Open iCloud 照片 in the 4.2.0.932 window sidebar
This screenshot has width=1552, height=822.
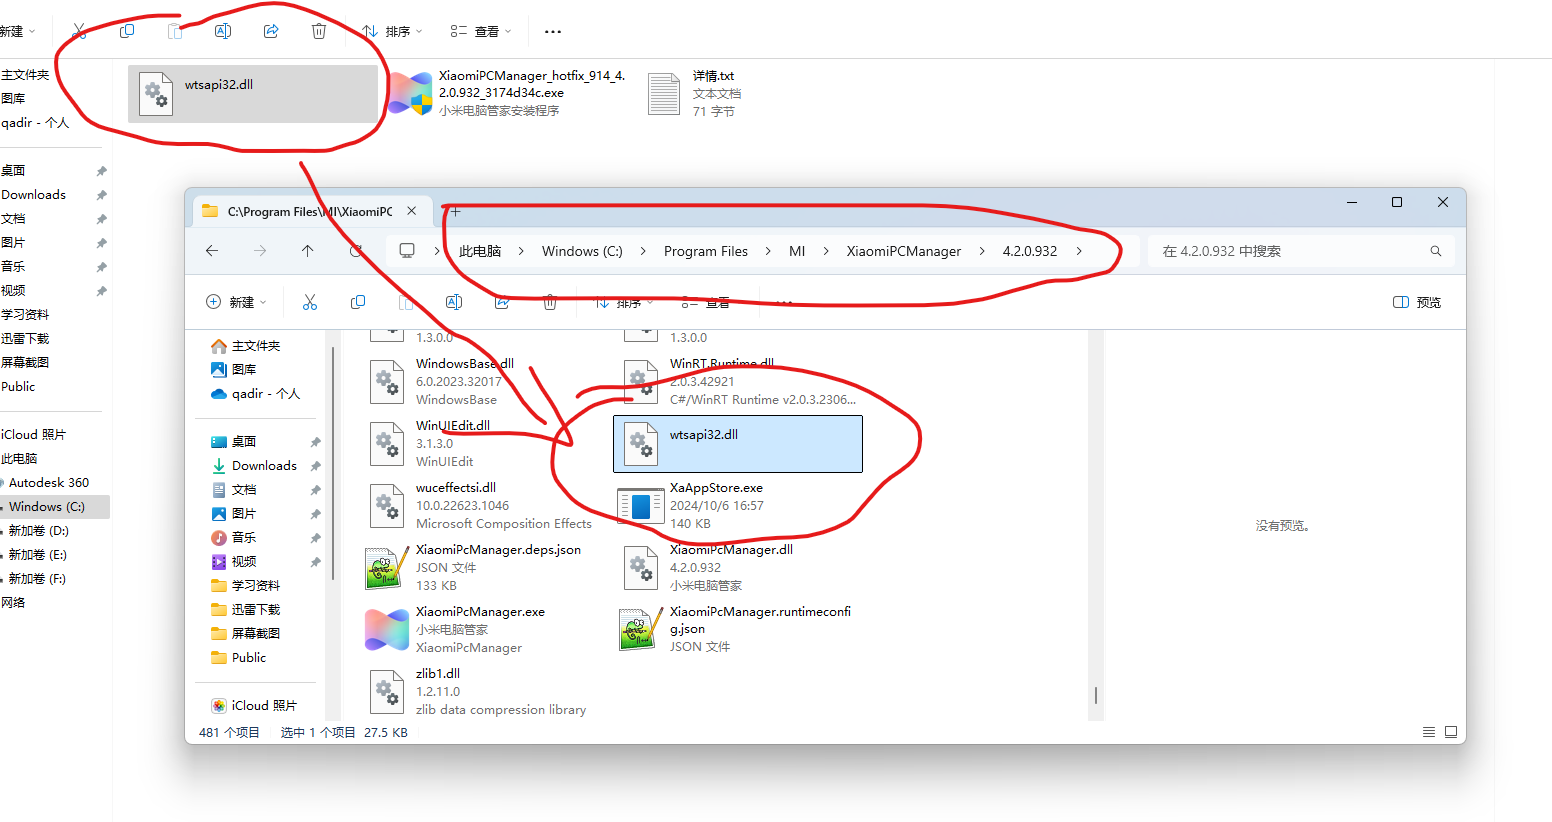pyautogui.click(x=264, y=706)
